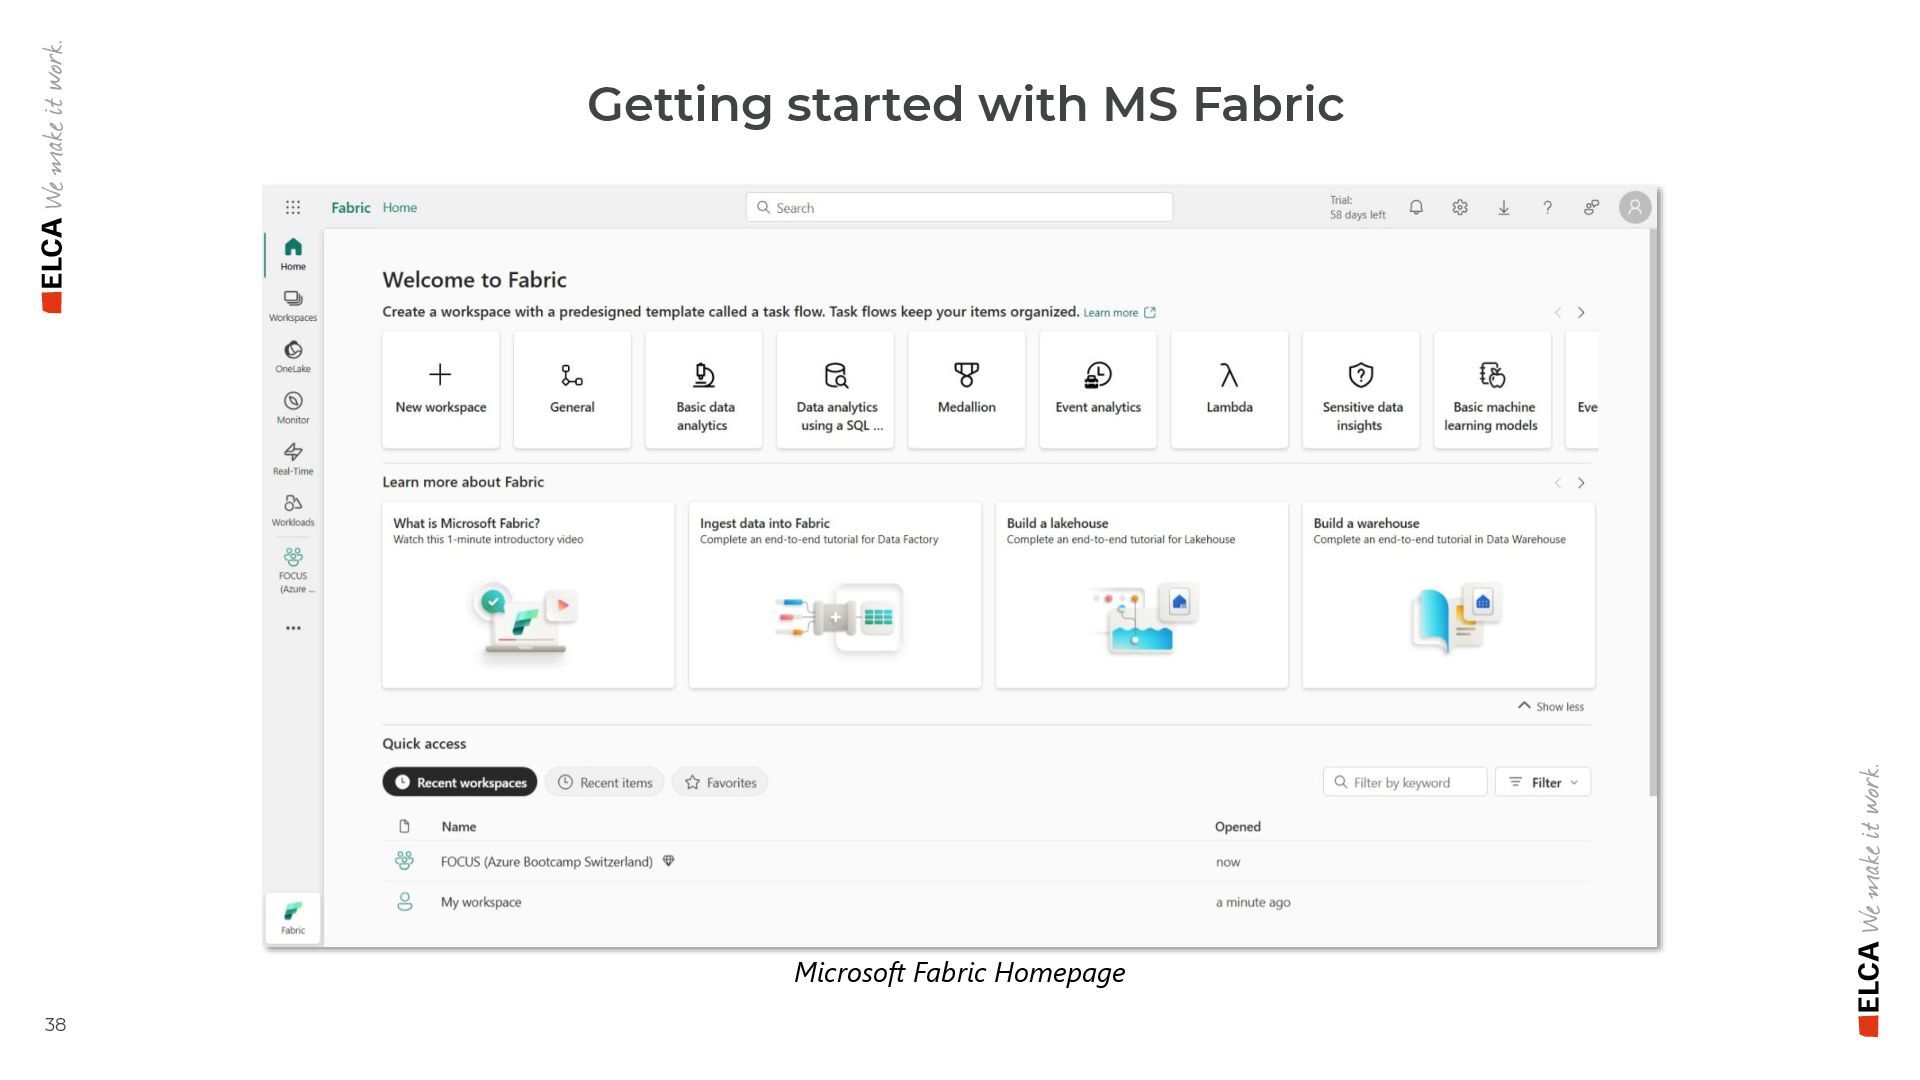Open the settings gear icon
1920x1080 pixels.
pos(1460,207)
